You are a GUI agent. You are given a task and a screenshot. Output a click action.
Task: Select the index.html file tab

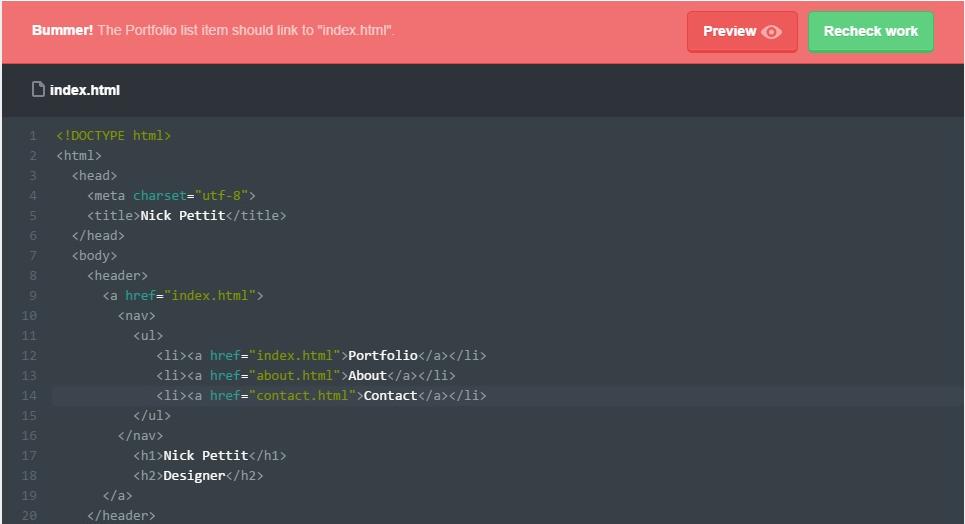[84, 90]
